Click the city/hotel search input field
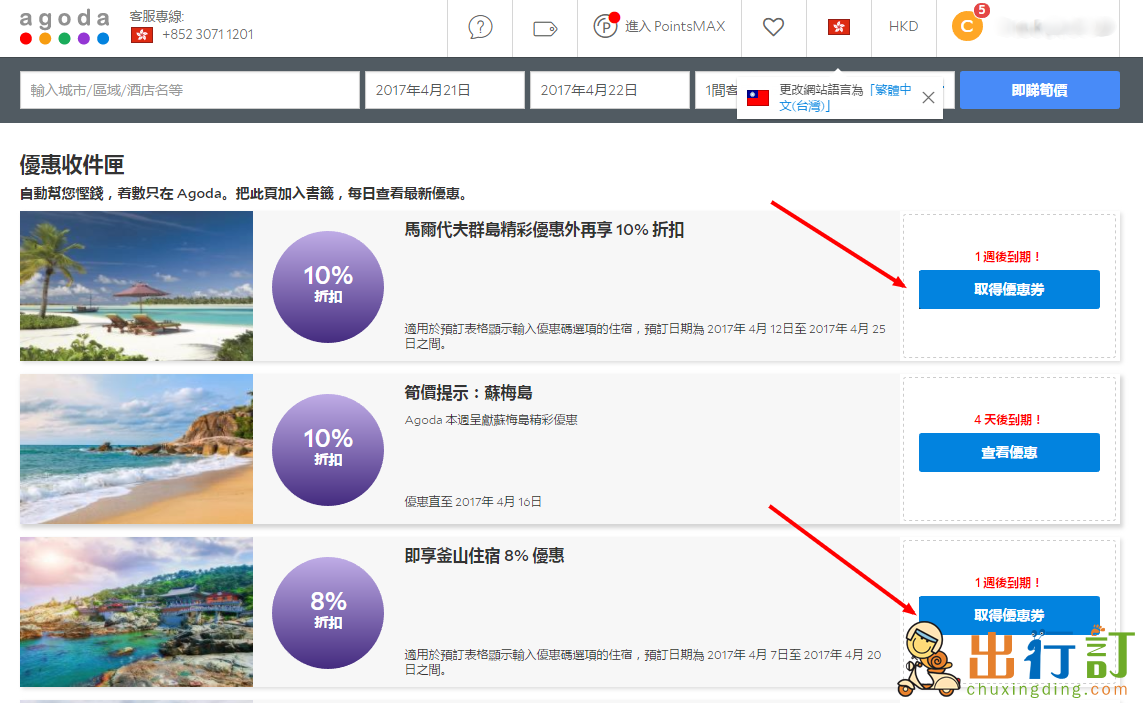The image size is (1143, 703). click(190, 90)
